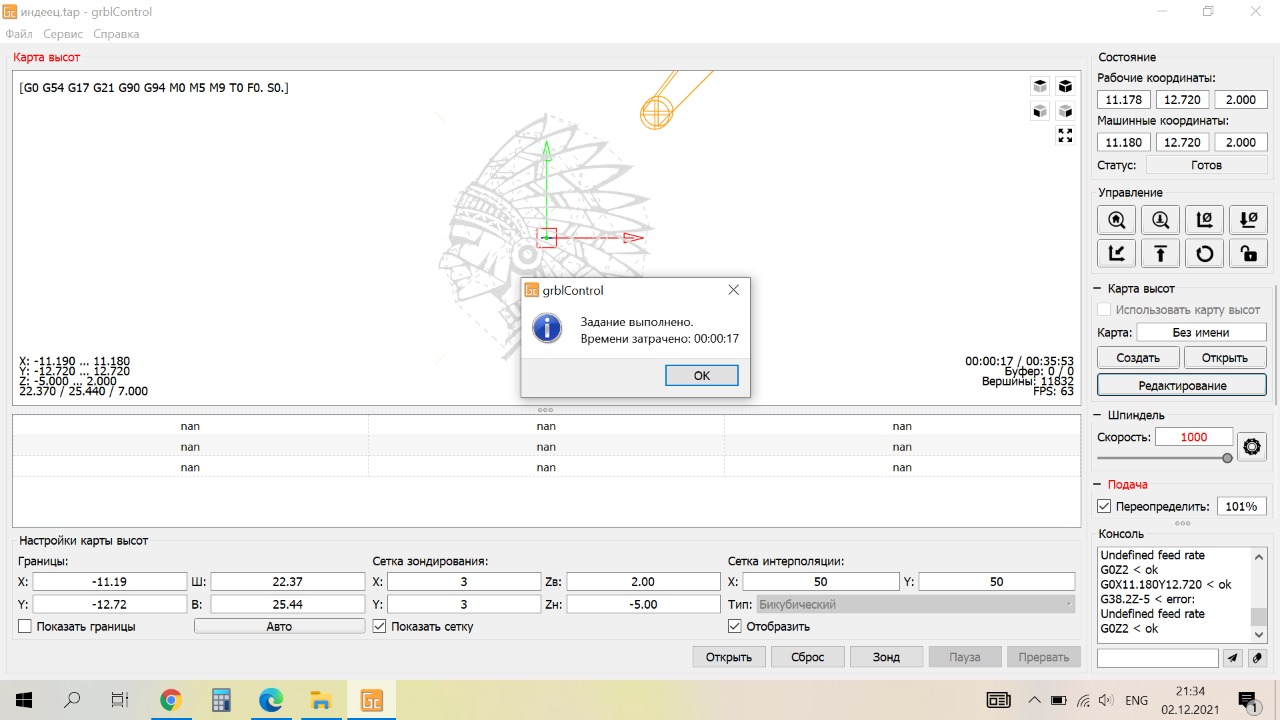The height and width of the screenshot is (720, 1280).
Task: Edit the Границы Y field showing -12.72
Action: tap(110, 604)
